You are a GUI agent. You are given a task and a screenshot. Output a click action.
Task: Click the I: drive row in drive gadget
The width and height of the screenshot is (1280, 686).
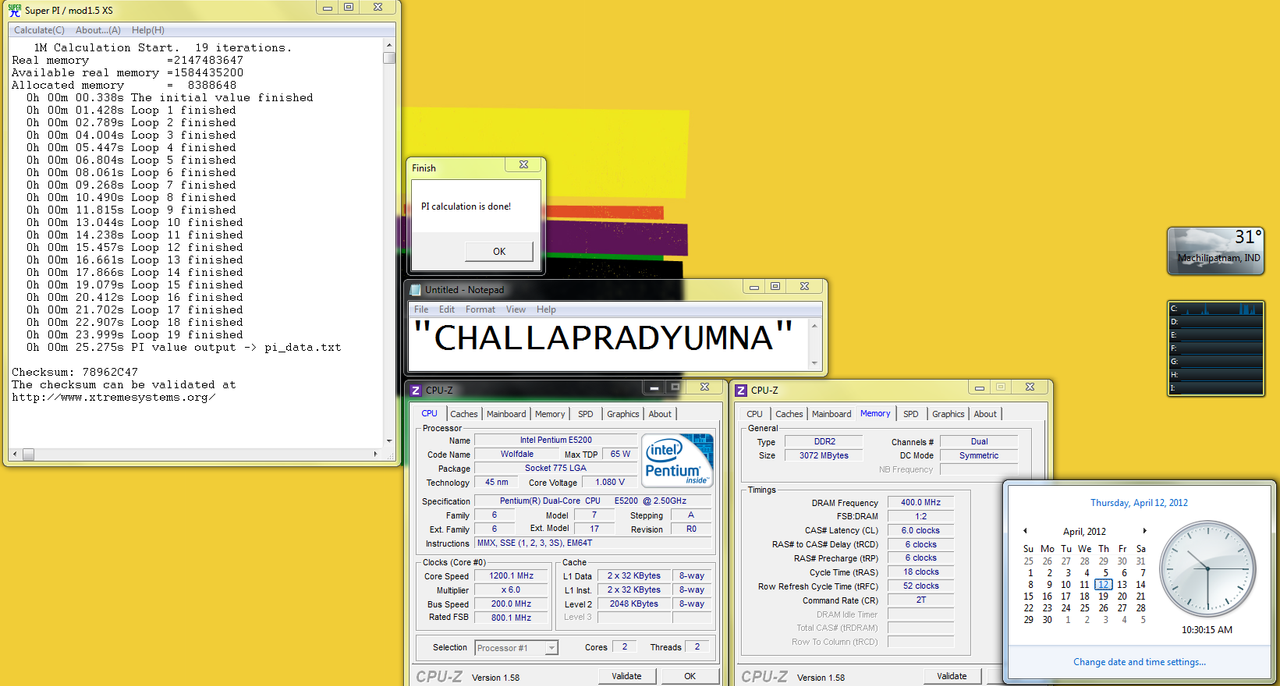pyautogui.click(x=1216, y=387)
